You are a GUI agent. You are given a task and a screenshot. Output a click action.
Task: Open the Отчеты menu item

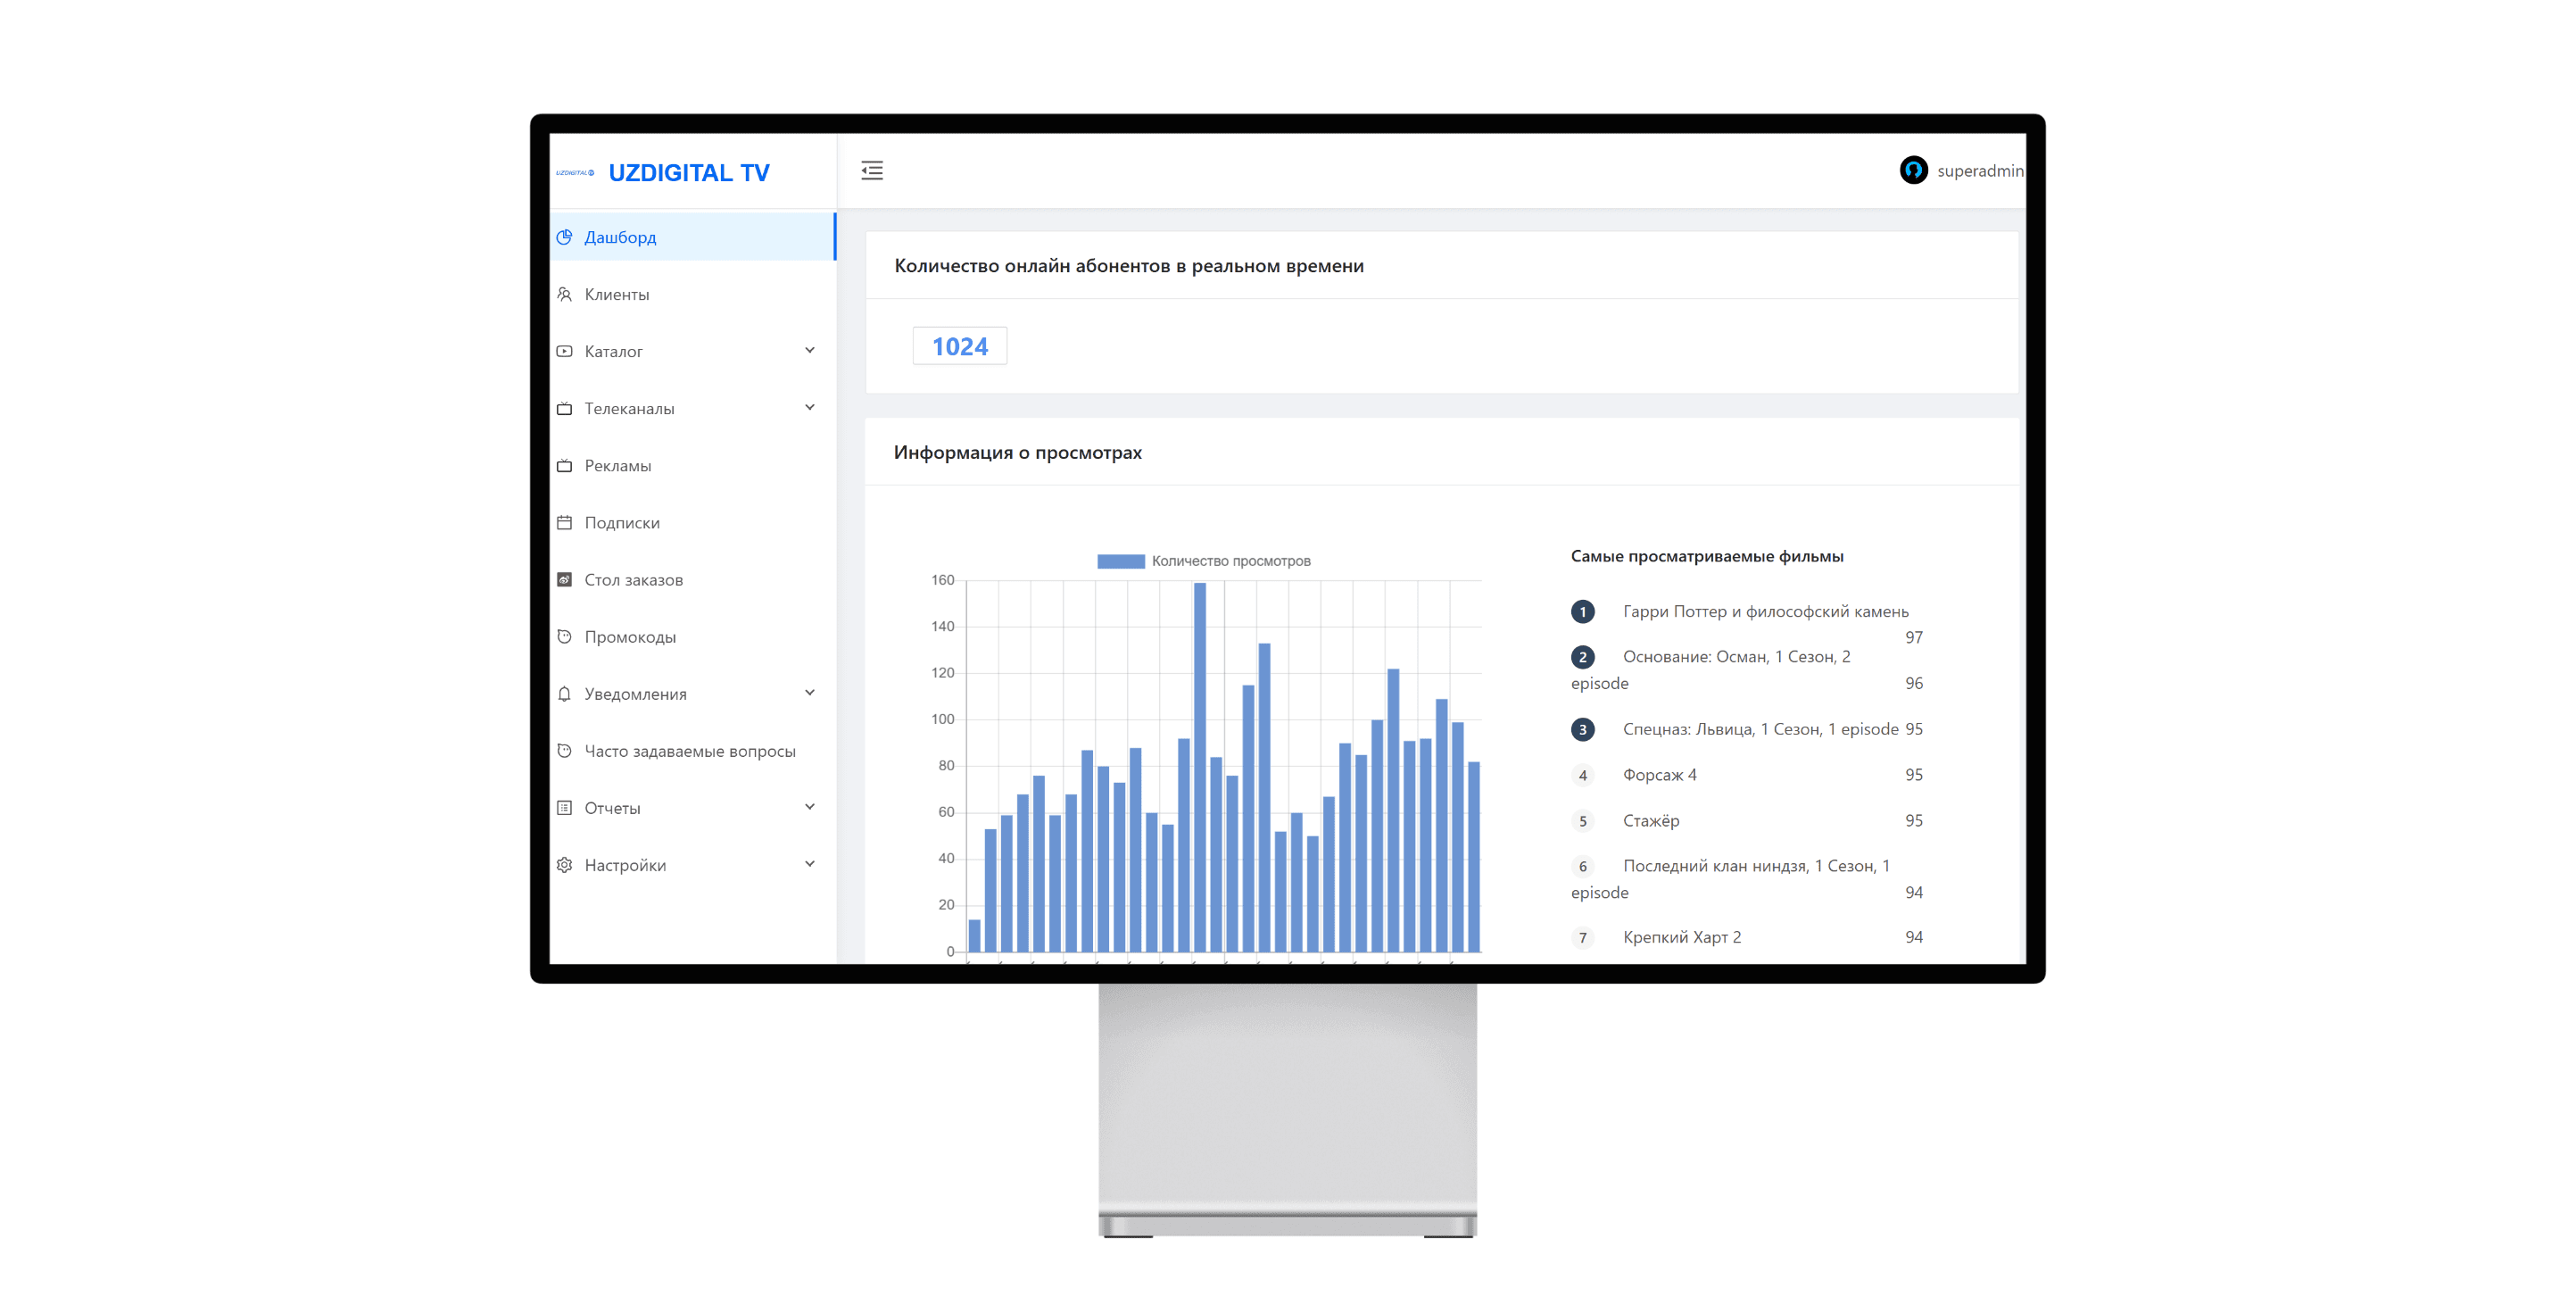tap(692, 807)
